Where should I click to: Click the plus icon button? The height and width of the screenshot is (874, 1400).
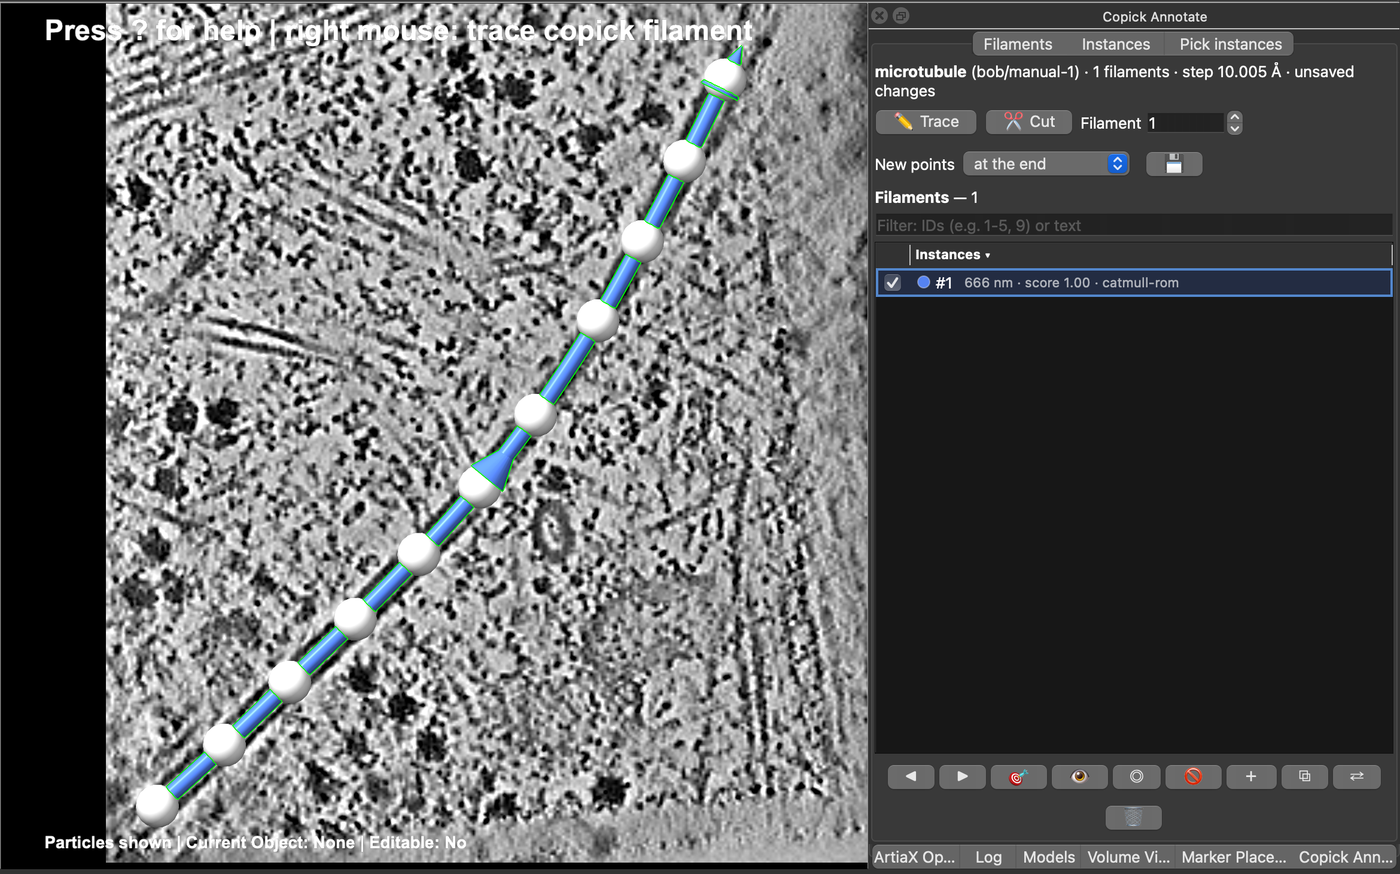(x=1251, y=776)
